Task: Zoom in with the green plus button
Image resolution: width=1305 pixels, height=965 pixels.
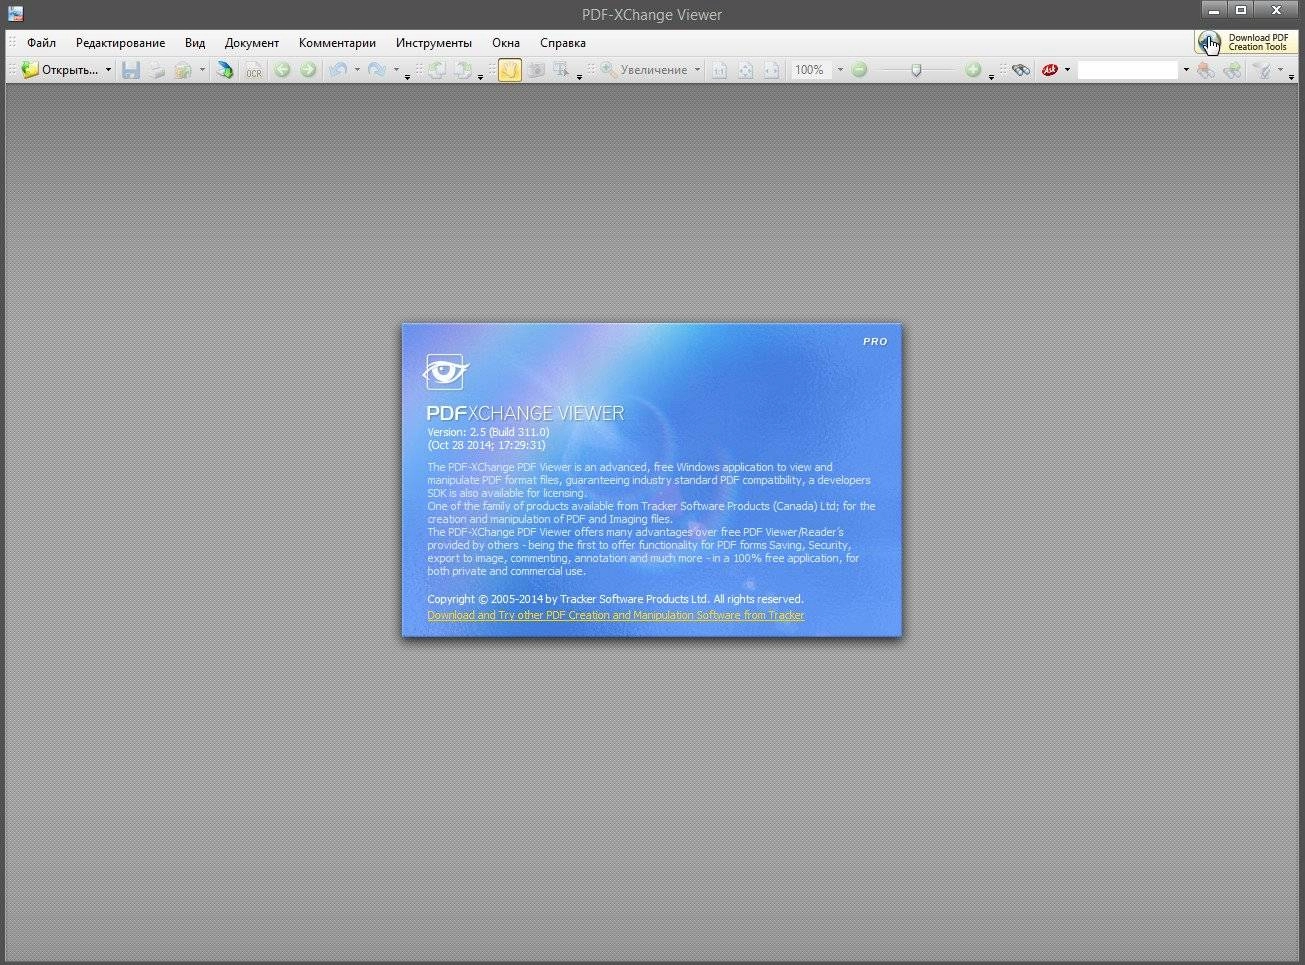Action: tap(973, 70)
